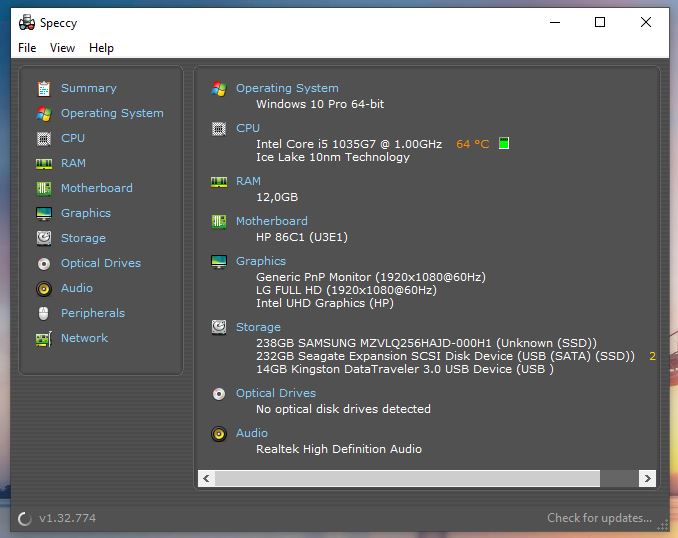The width and height of the screenshot is (678, 538).
Task: Click the Check for updates link
Action: click(599, 518)
